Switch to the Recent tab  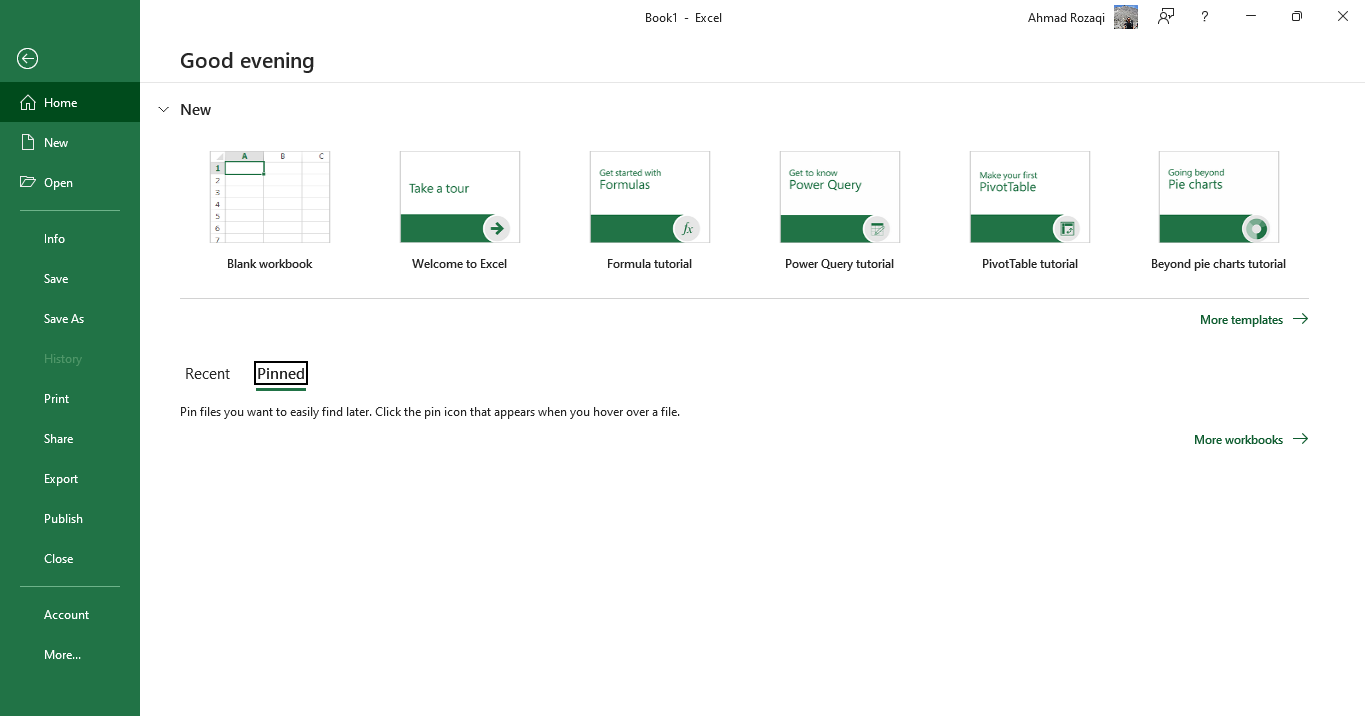click(x=208, y=373)
